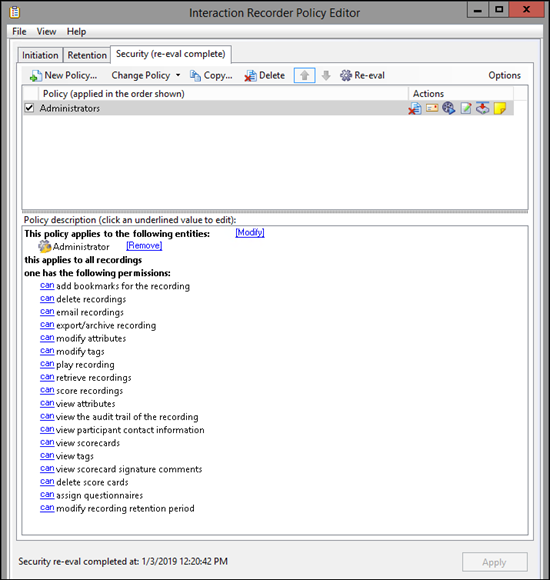Click the Modify link for entities
The image size is (550, 580).
(250, 232)
